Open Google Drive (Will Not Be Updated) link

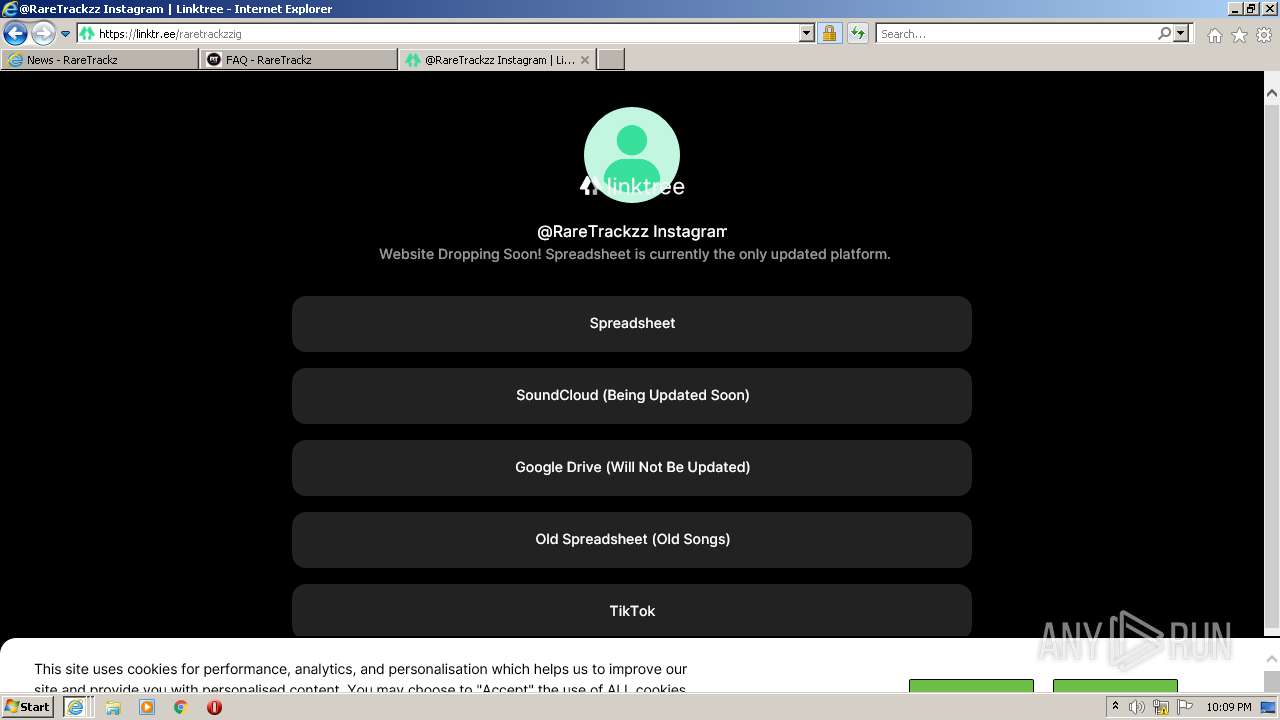pos(632,468)
